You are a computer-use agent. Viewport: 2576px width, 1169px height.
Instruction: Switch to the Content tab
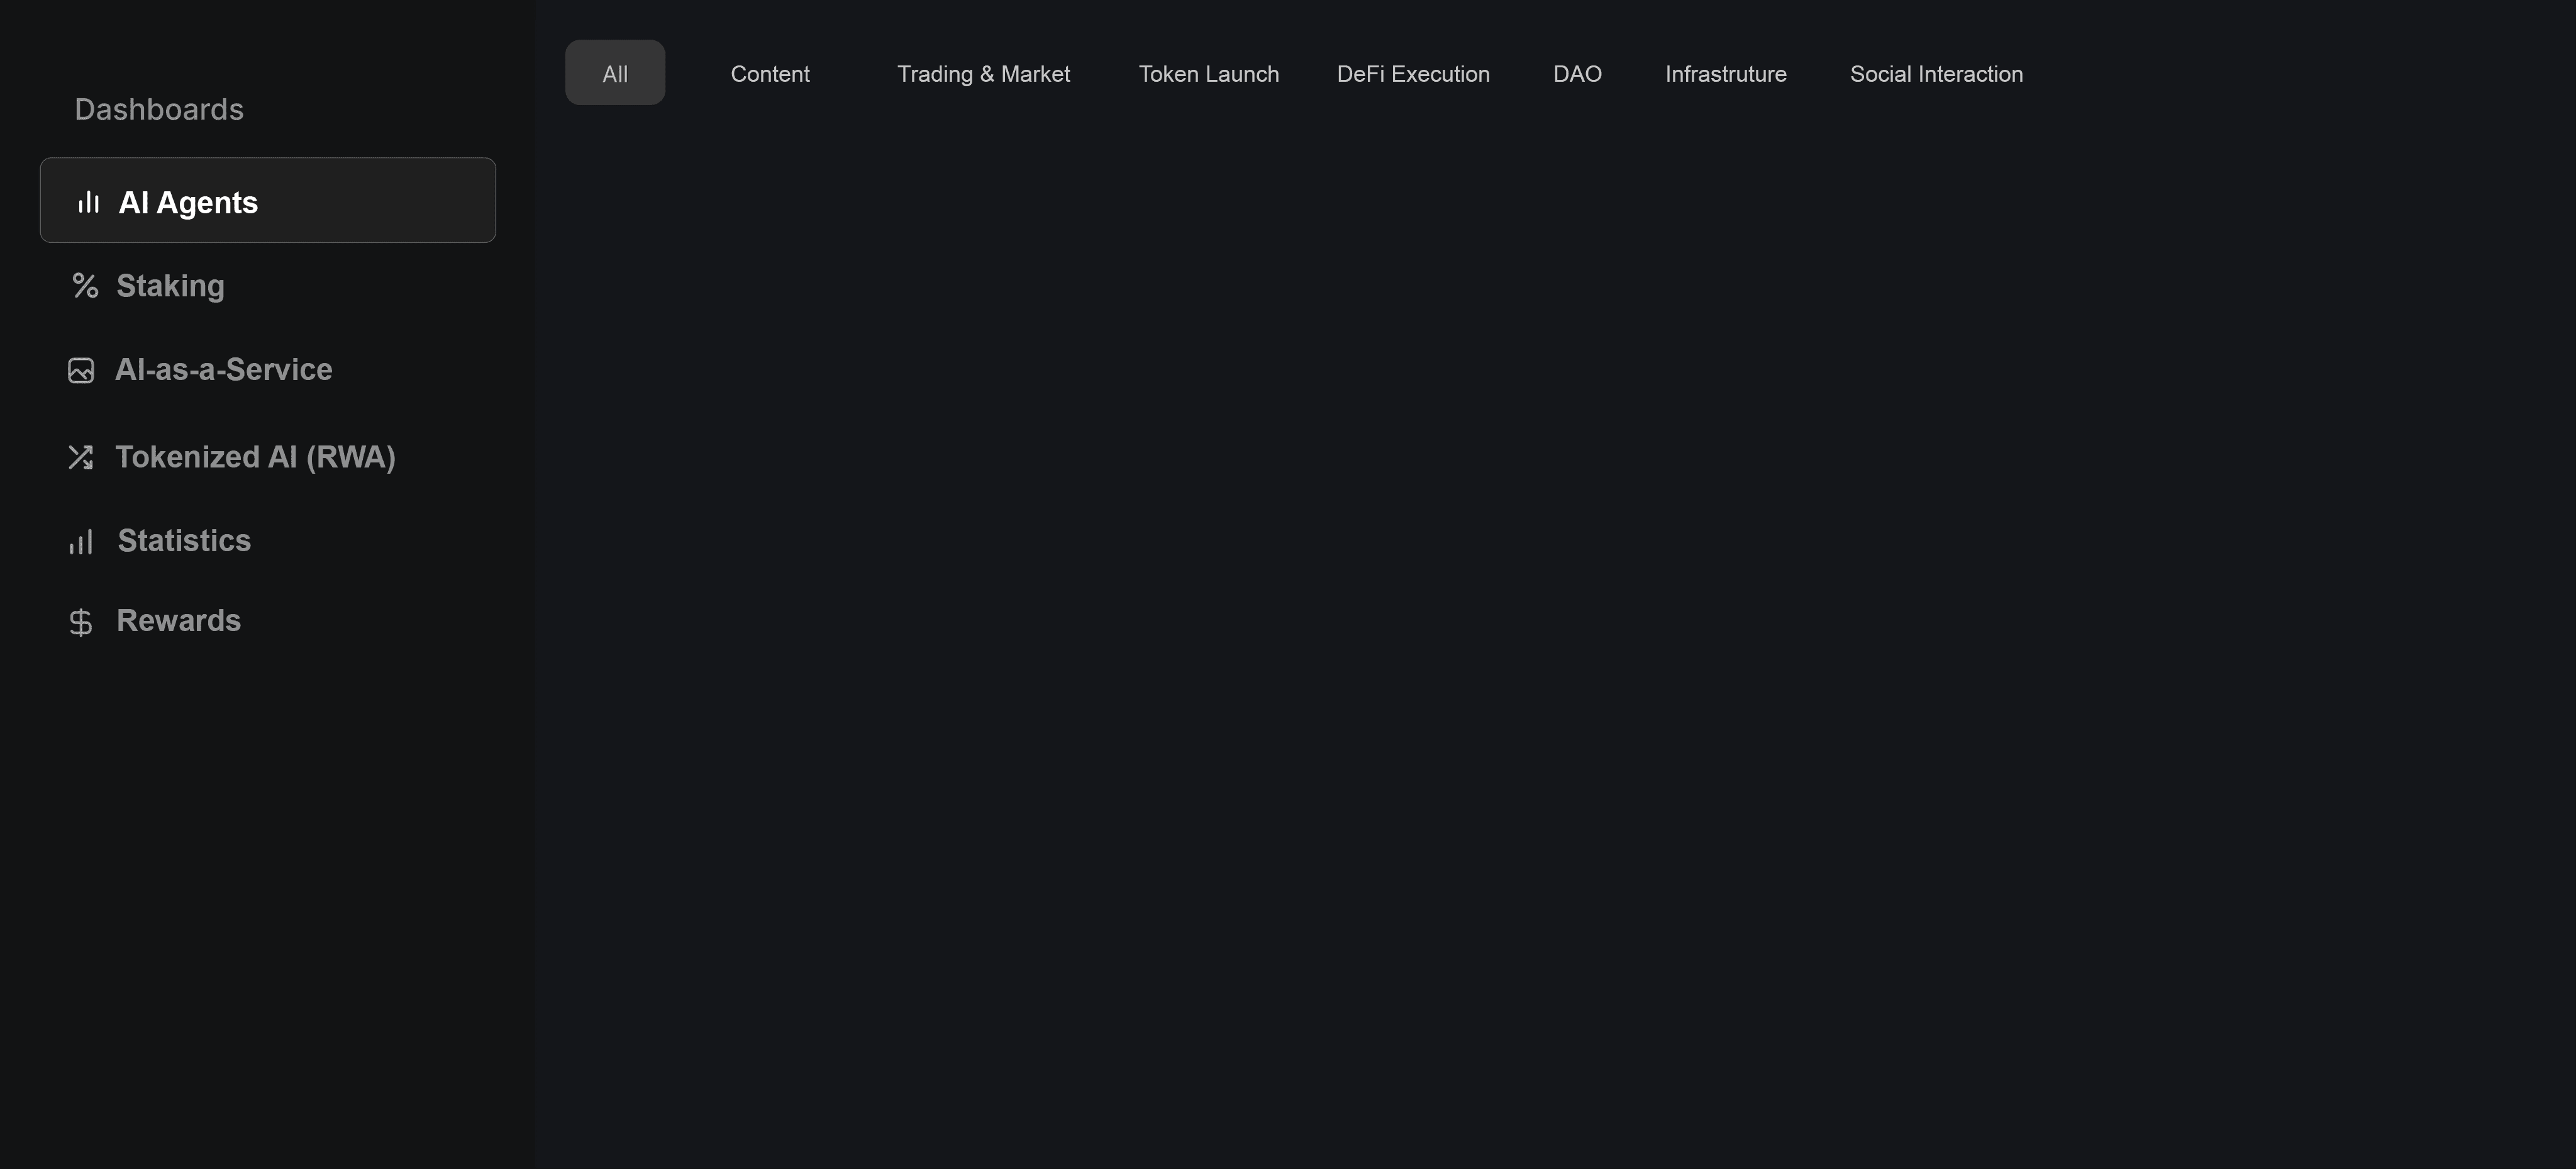[770, 74]
